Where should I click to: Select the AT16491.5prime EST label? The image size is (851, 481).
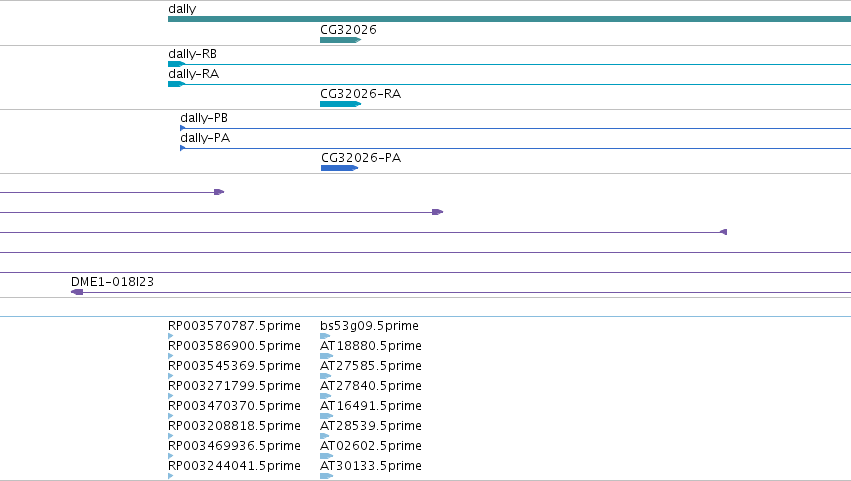tap(371, 406)
